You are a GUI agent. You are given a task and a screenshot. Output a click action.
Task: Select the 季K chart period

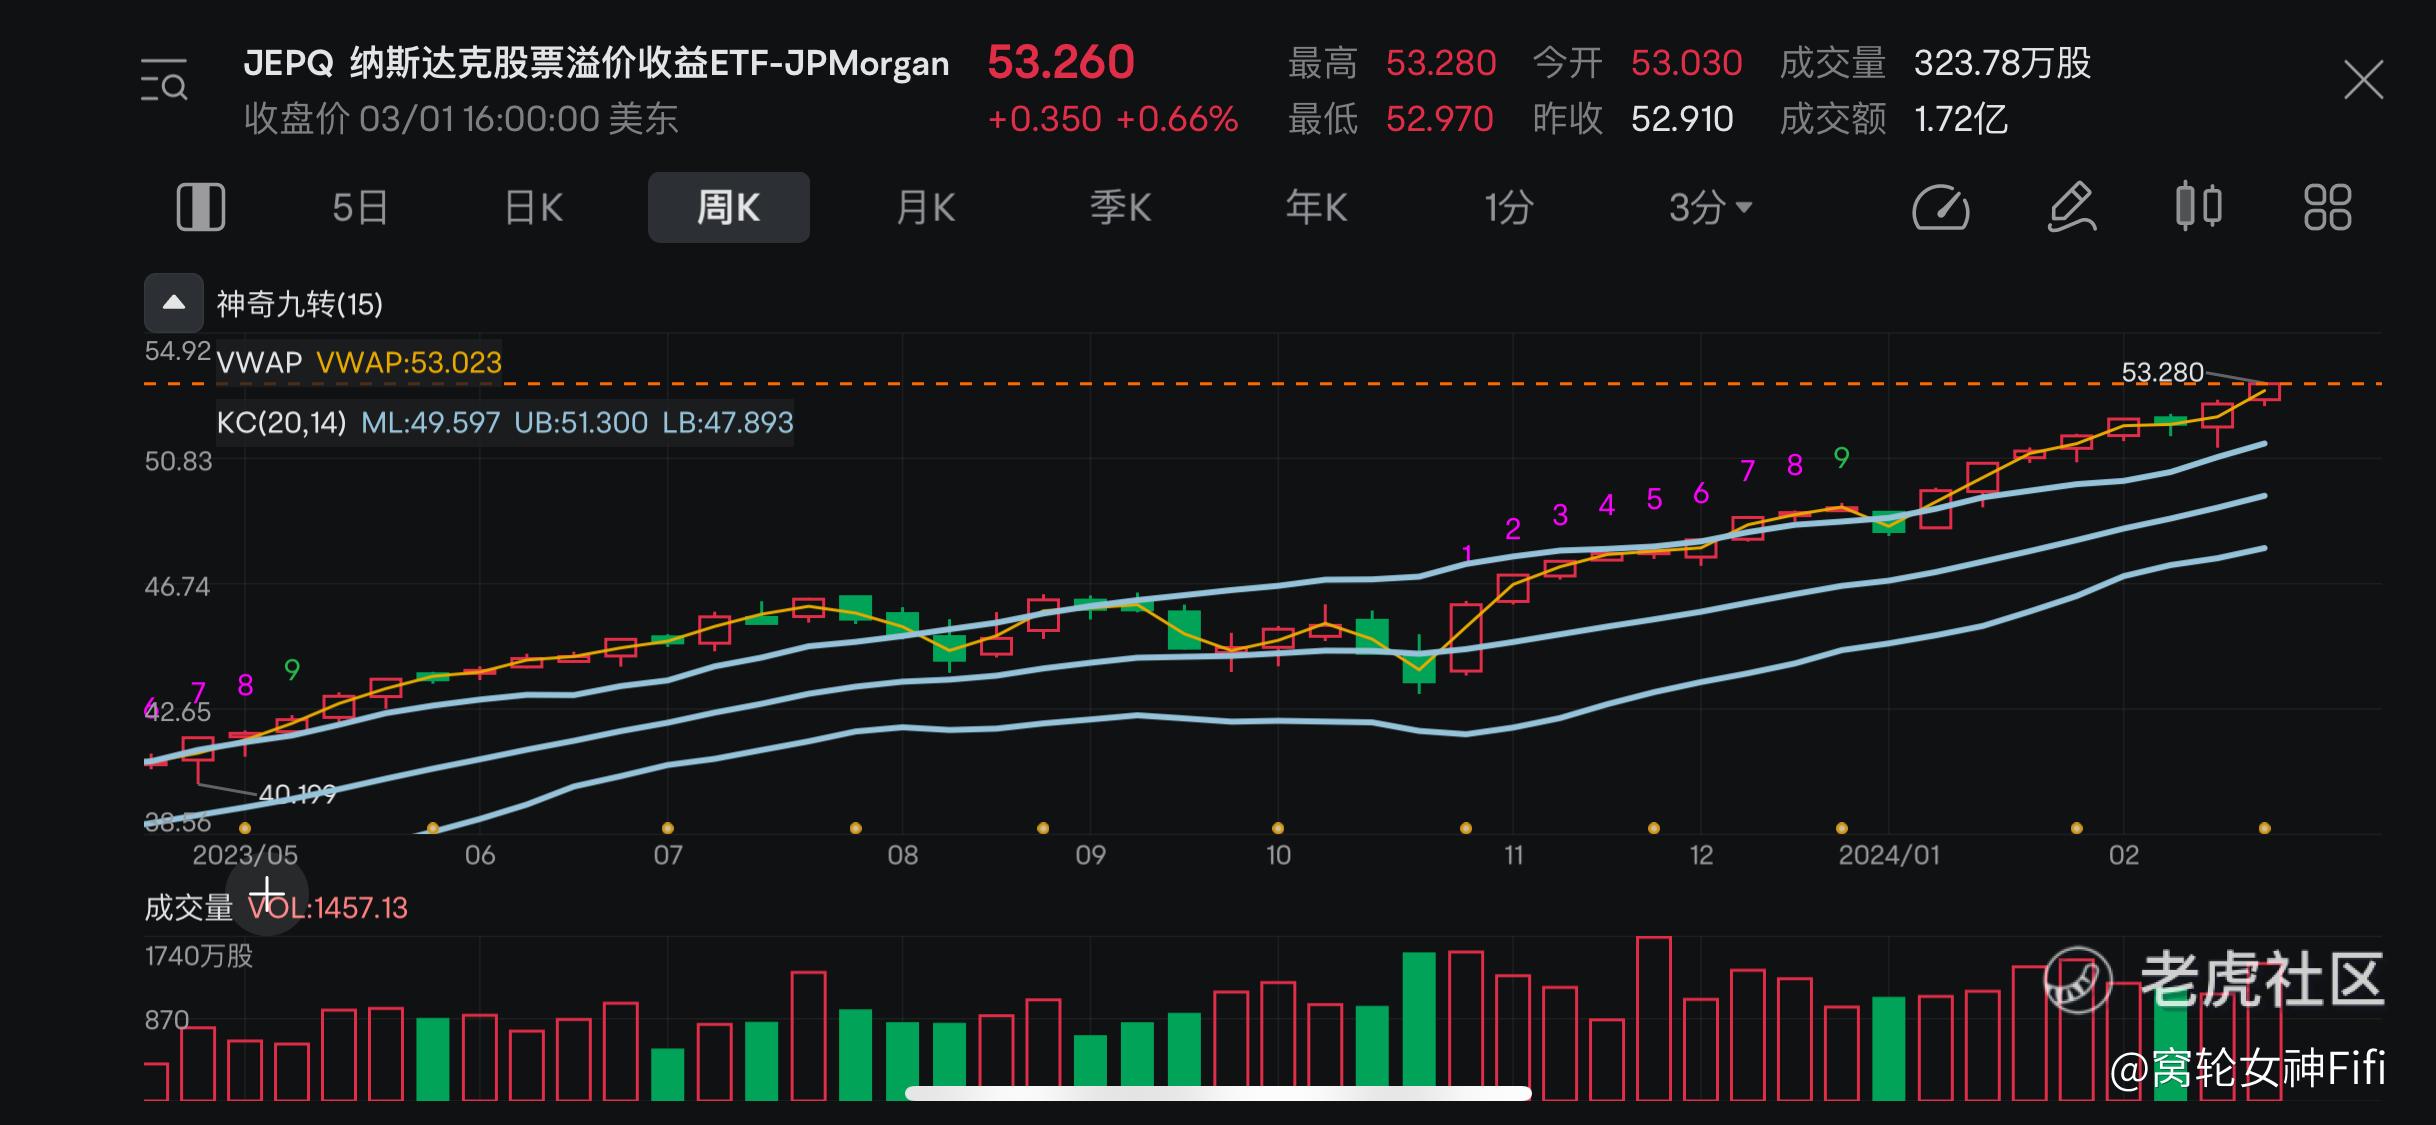point(1120,208)
